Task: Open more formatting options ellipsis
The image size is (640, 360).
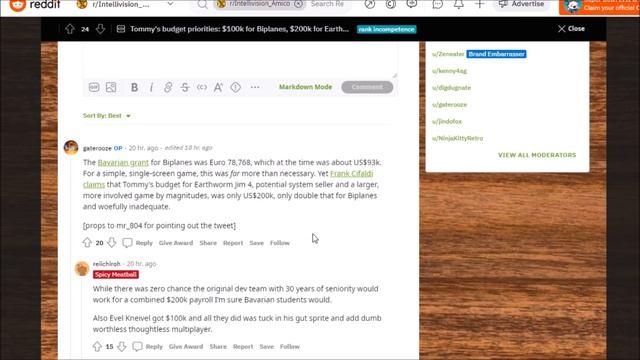Action: point(255,87)
